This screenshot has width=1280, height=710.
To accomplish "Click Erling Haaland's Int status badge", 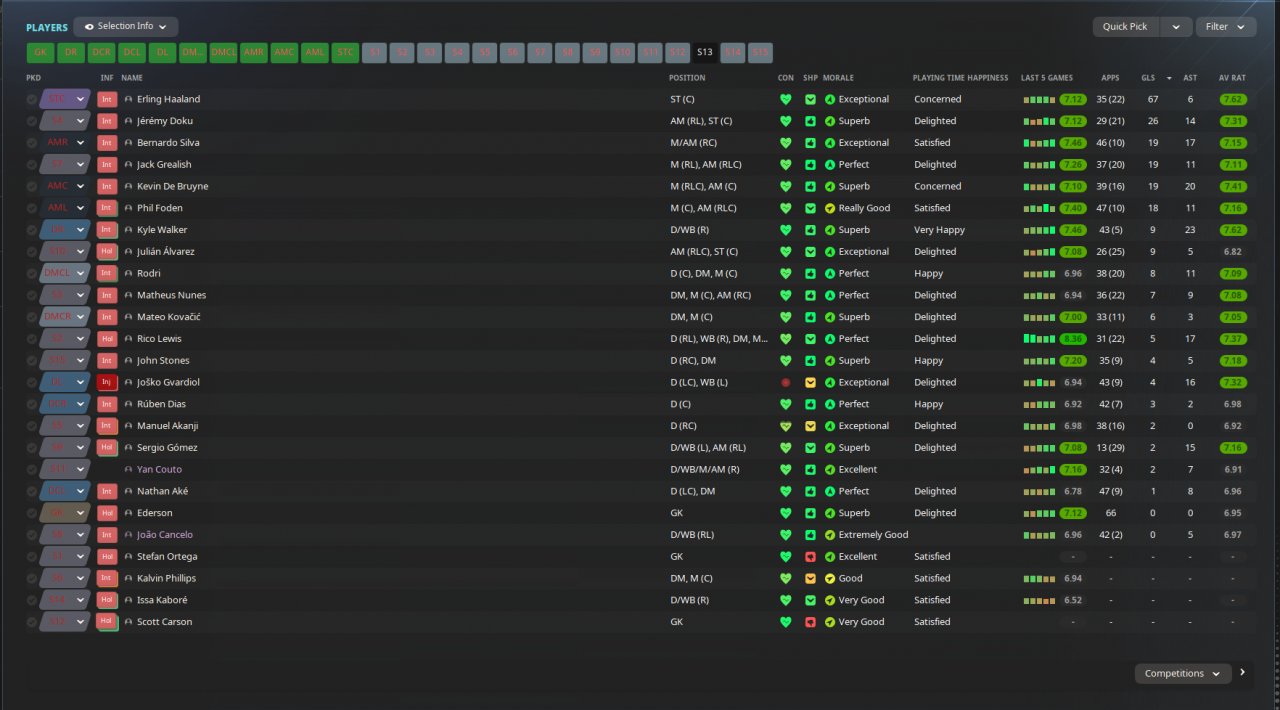I will pos(107,99).
